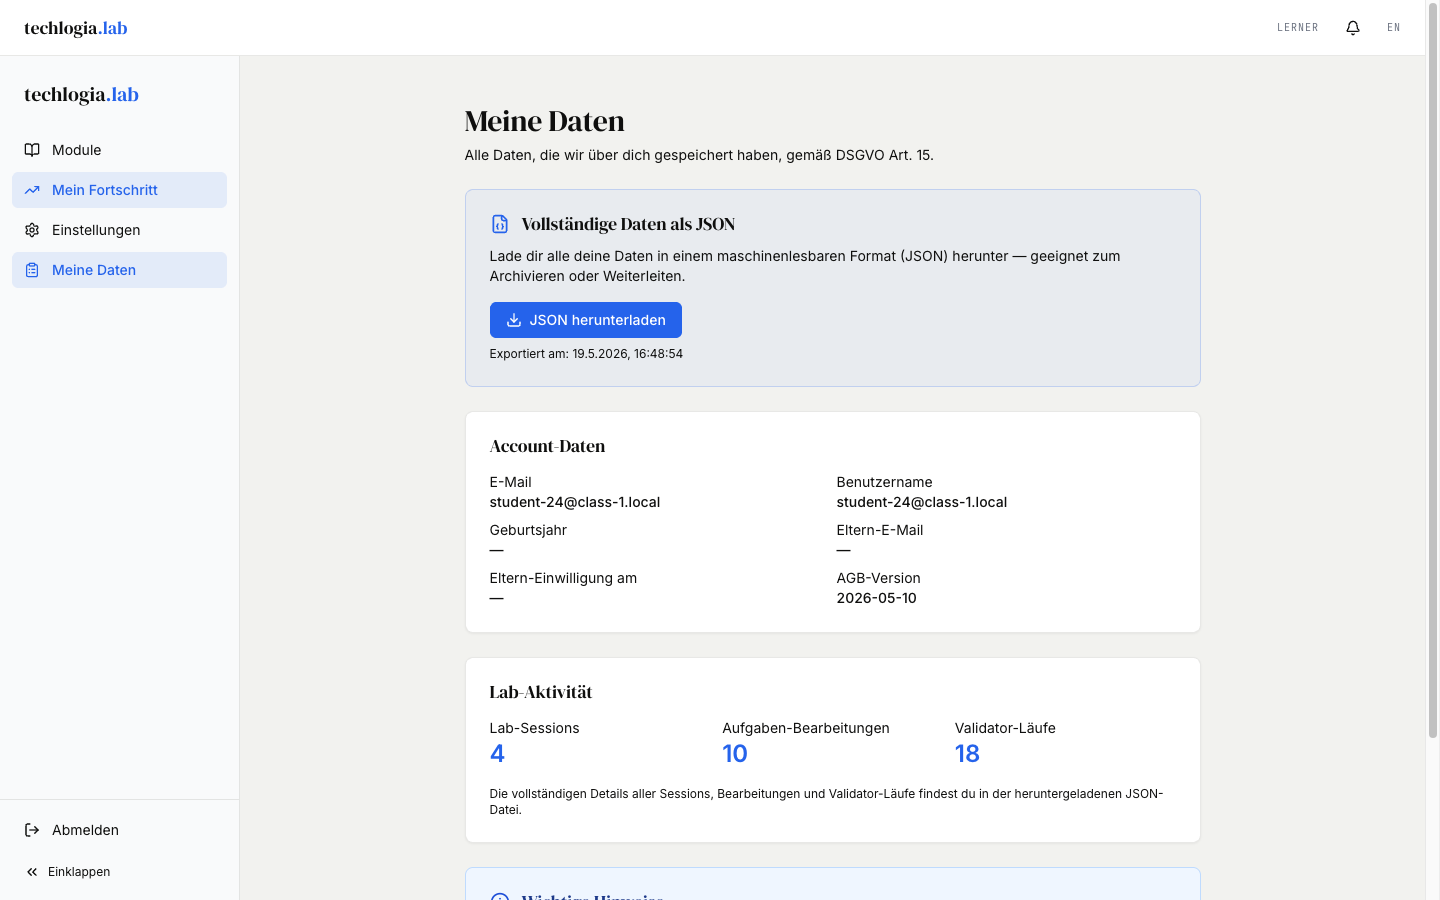Click the Geburtsjahr label

click(x=528, y=530)
